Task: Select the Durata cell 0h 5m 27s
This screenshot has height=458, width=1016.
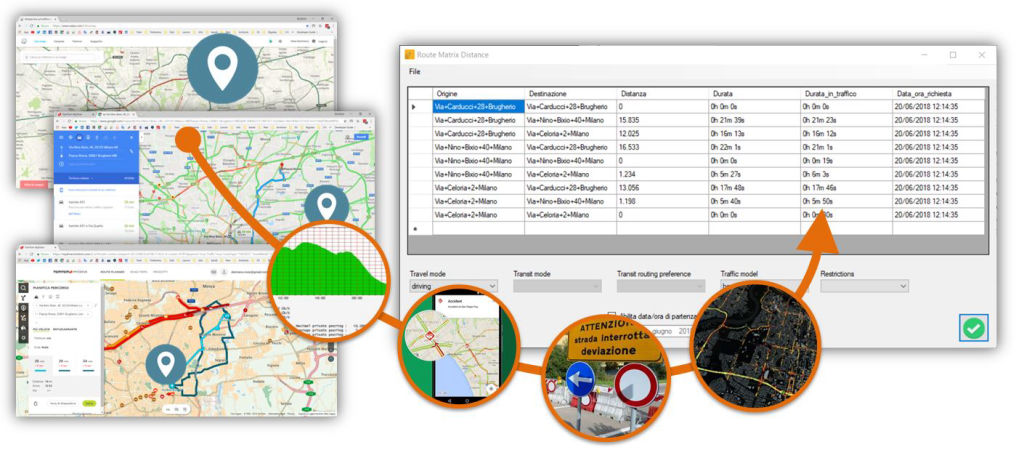Action: [x=754, y=174]
